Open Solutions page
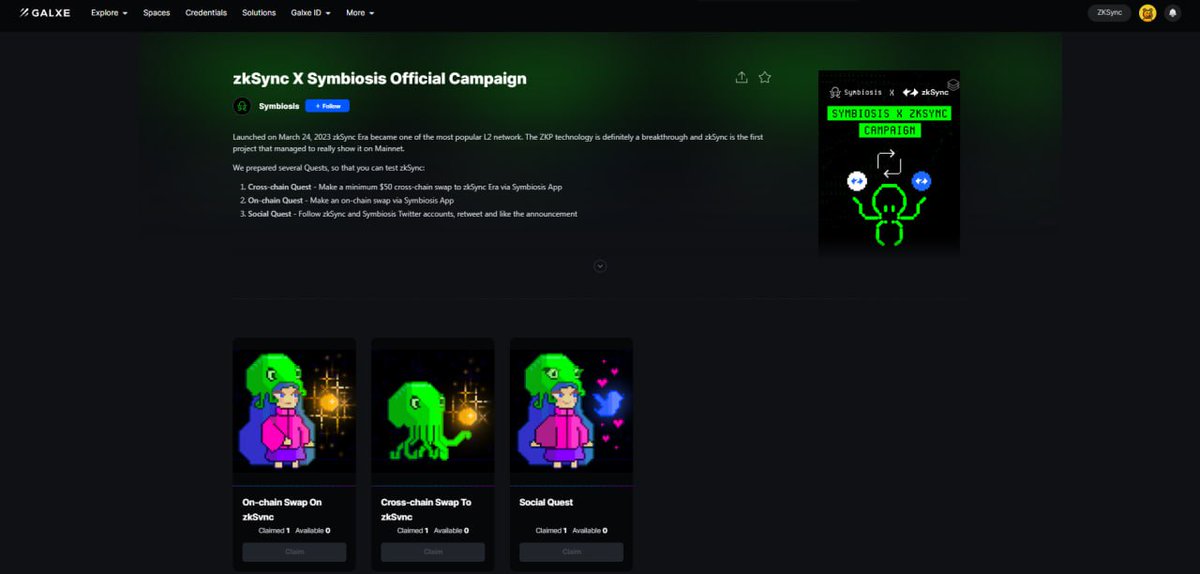Viewport: 1200px width, 574px height. click(x=259, y=13)
